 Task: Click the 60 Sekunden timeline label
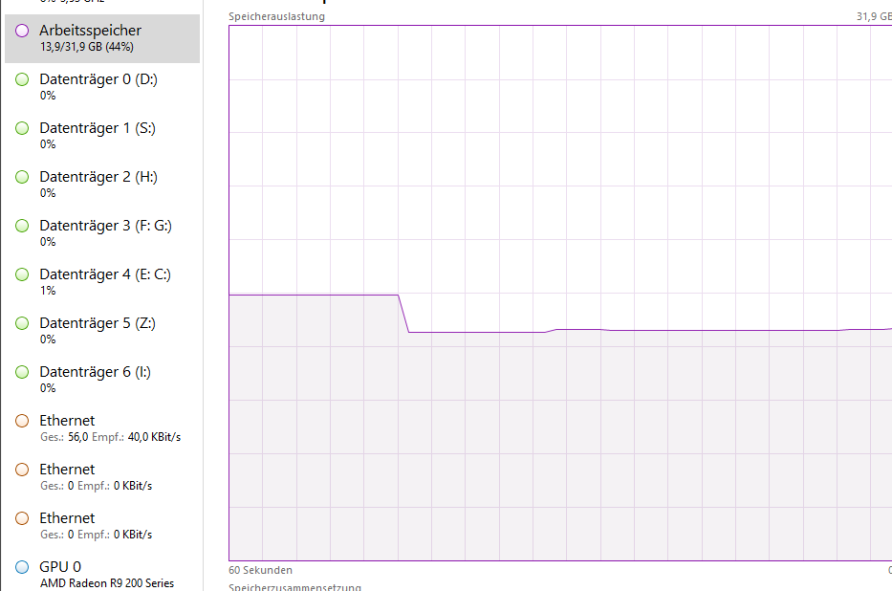coord(259,570)
